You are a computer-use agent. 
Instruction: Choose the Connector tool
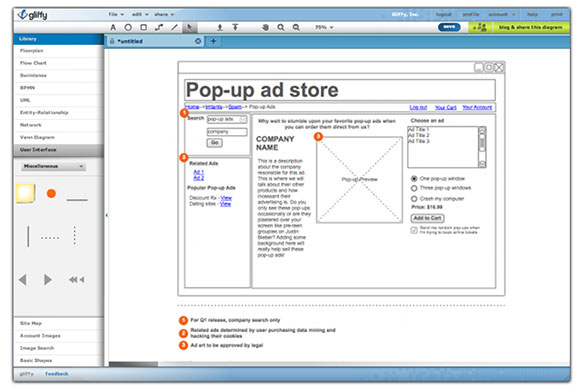159,27
